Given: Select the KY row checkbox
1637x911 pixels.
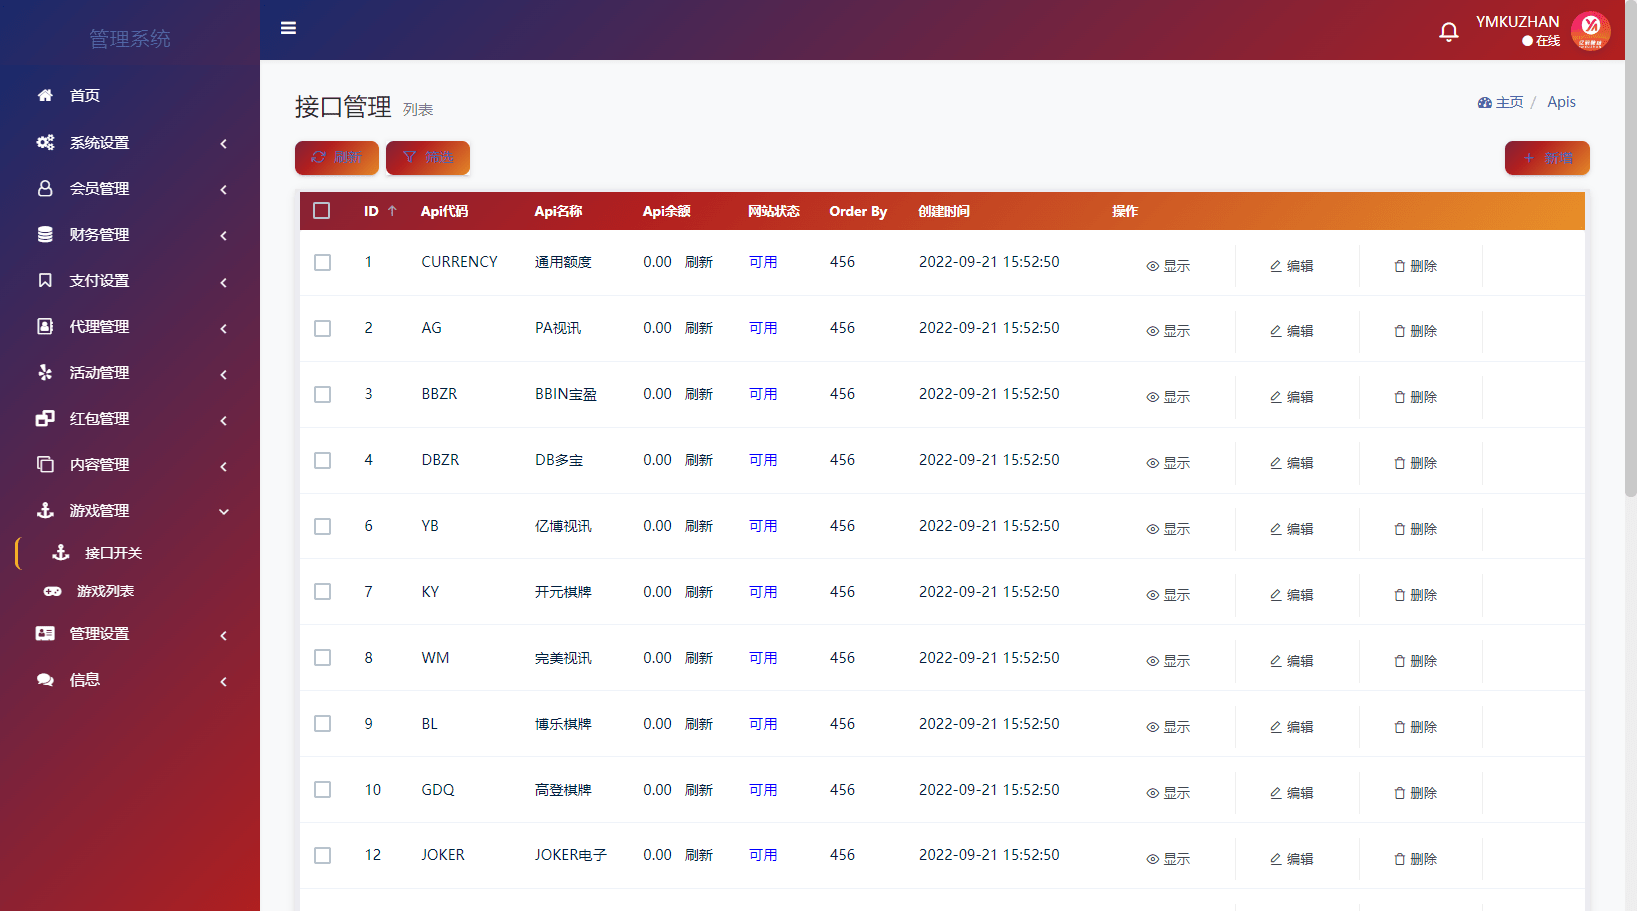Looking at the screenshot, I should (x=322, y=592).
